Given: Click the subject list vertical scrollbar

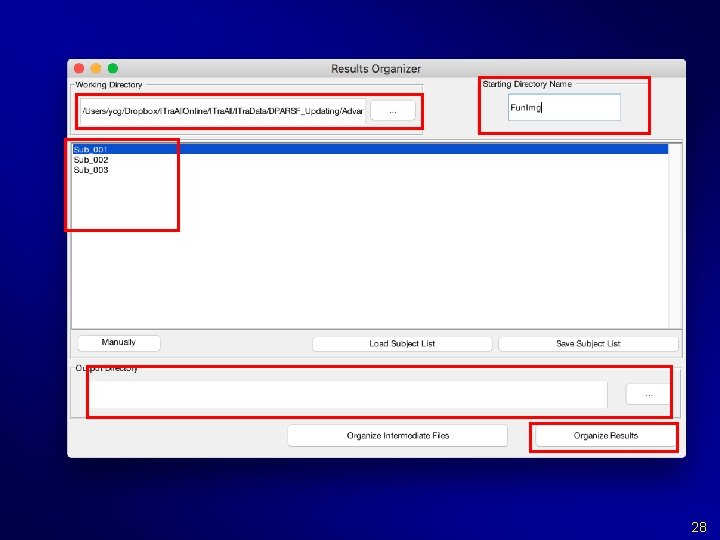Looking at the screenshot, I should click(675, 236).
